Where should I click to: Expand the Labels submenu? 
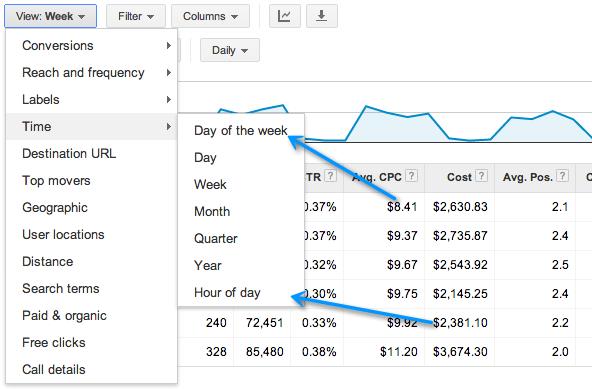pos(91,100)
